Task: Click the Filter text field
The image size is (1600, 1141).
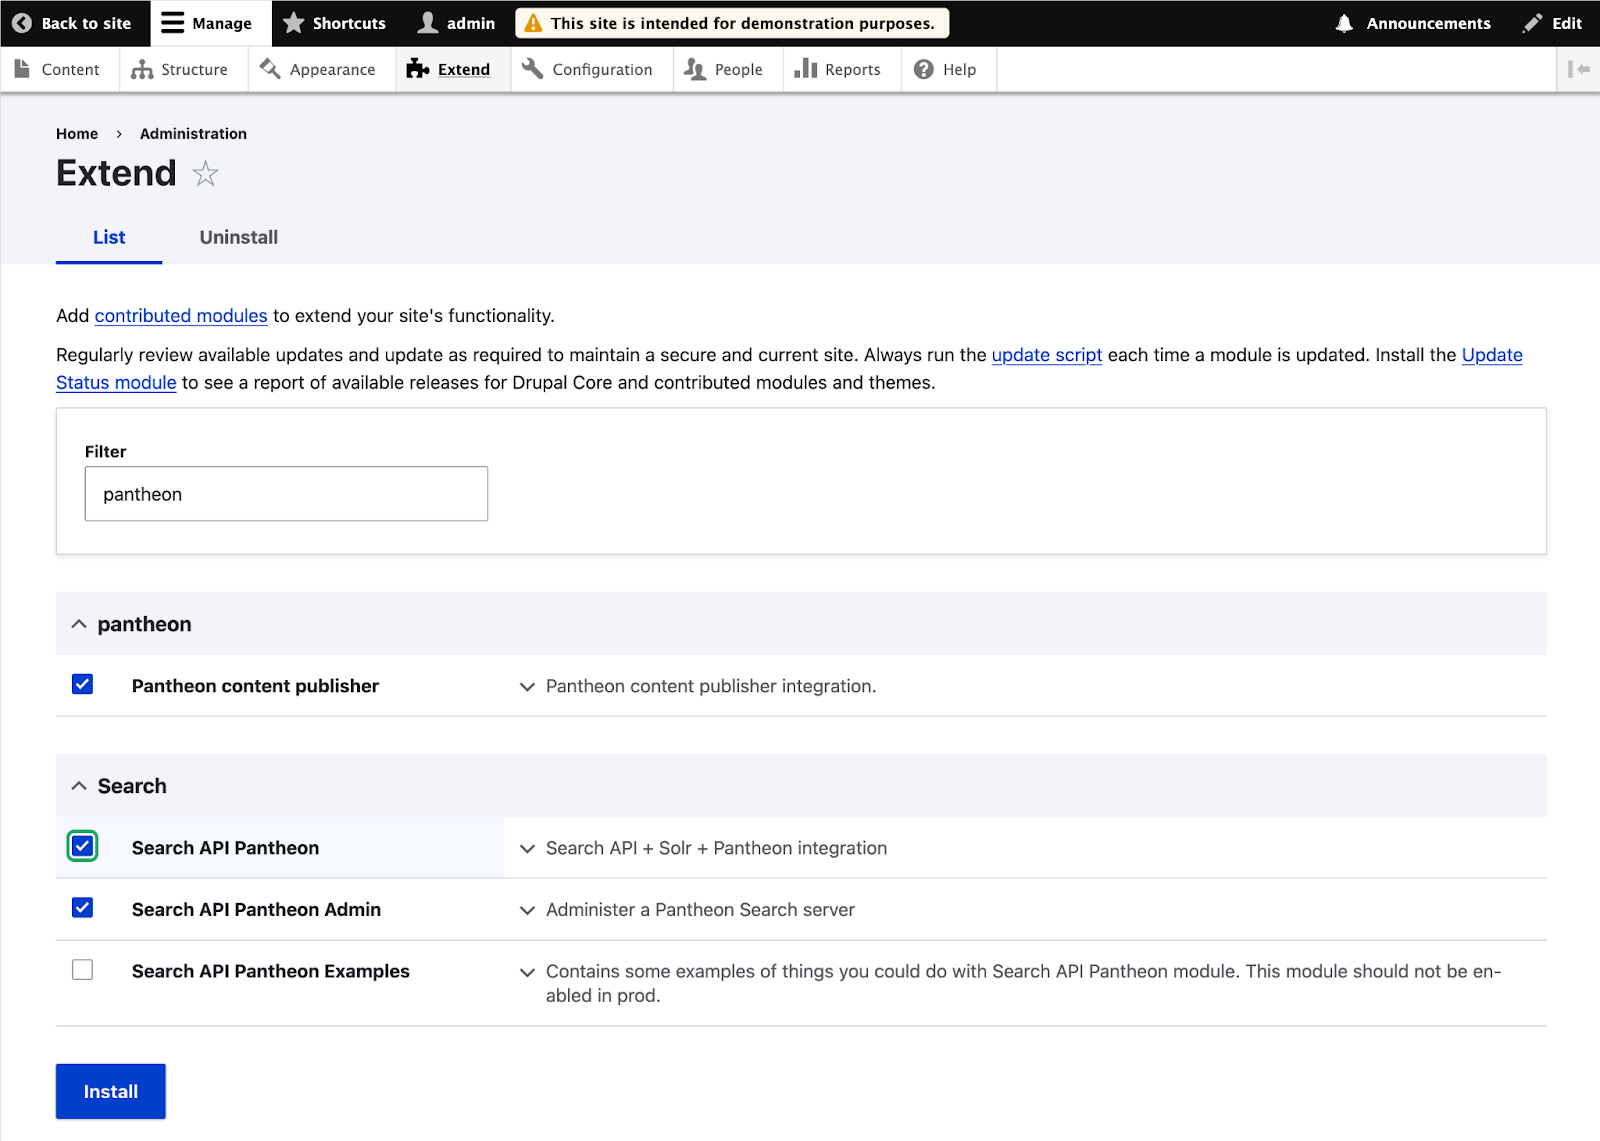Action: [286, 494]
